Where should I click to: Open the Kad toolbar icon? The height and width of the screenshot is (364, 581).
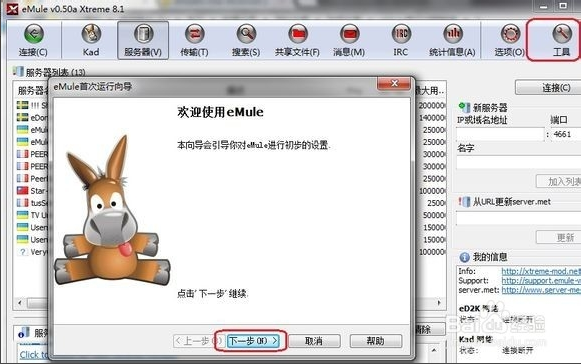point(91,40)
